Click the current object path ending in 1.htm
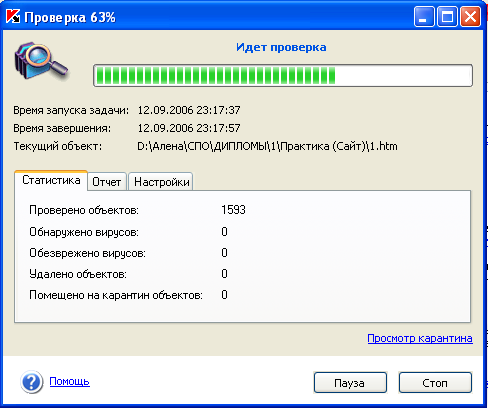 (267, 146)
